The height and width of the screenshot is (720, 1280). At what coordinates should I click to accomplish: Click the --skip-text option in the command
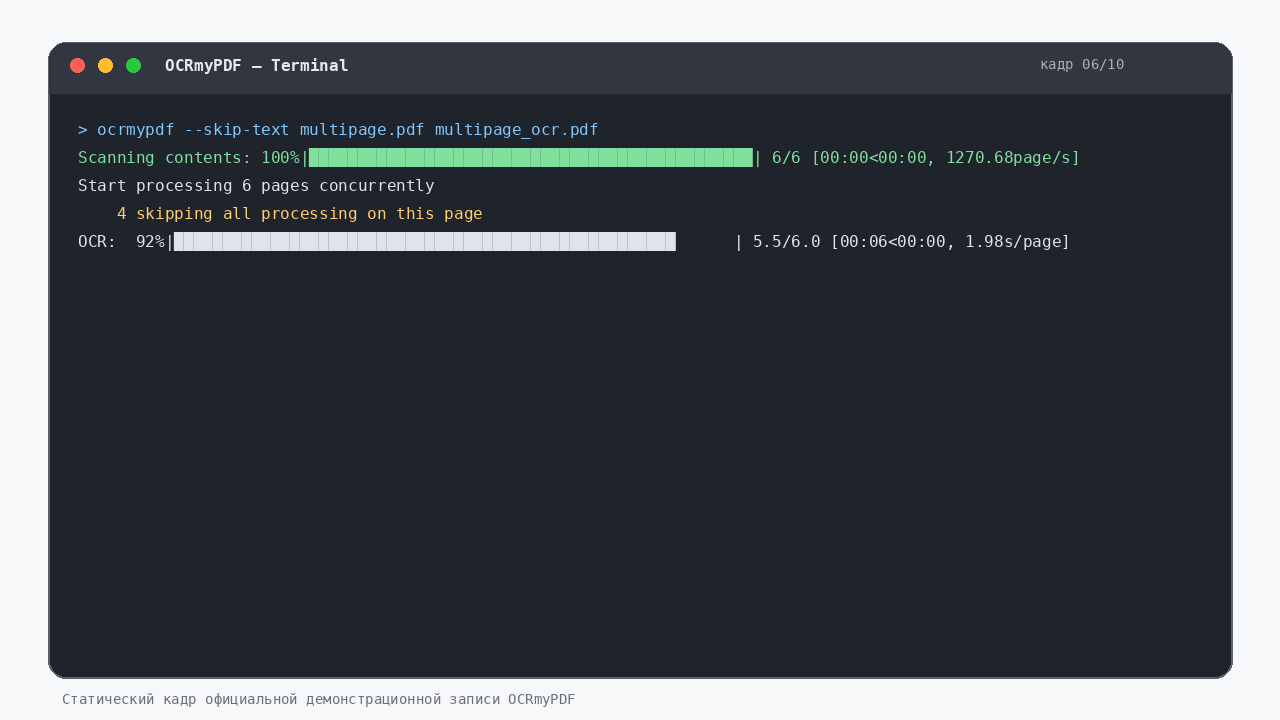[237, 130]
